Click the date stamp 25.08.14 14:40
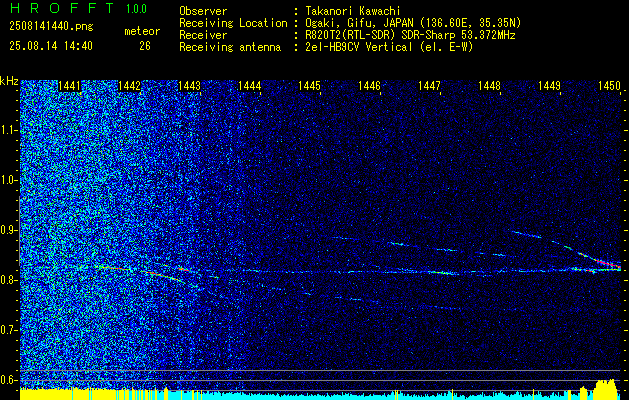The height and width of the screenshot is (400, 629). click(x=51, y=46)
